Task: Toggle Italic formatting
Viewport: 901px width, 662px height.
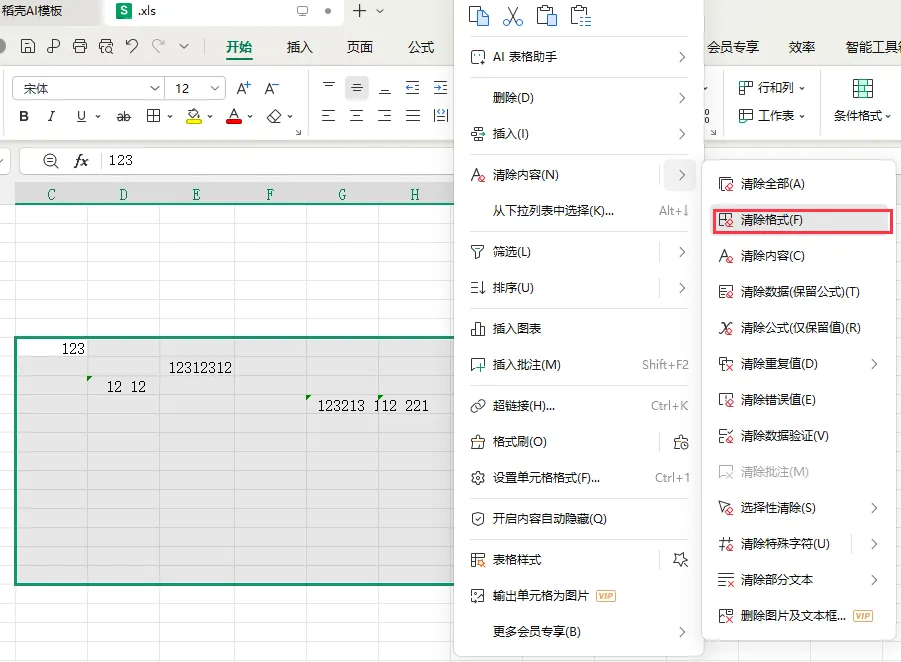Action: (x=51, y=117)
